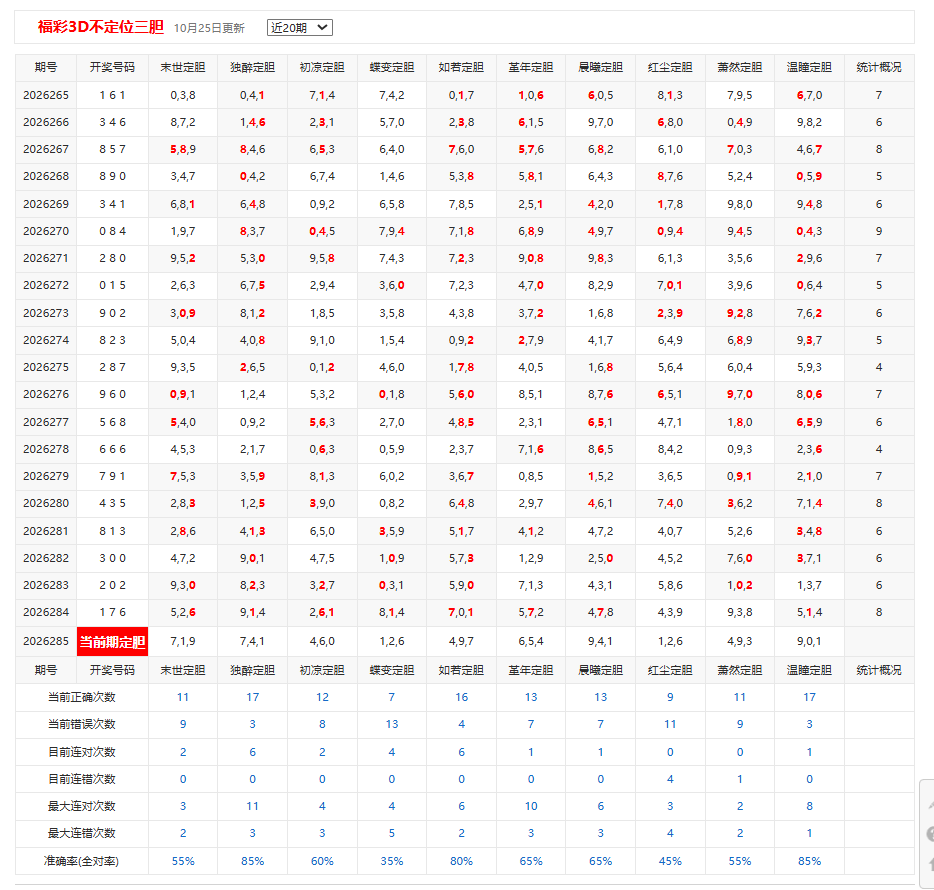Screen dimensions: 934x890
Task: Click the 最大连错次数 row label
Action: tap(82, 833)
